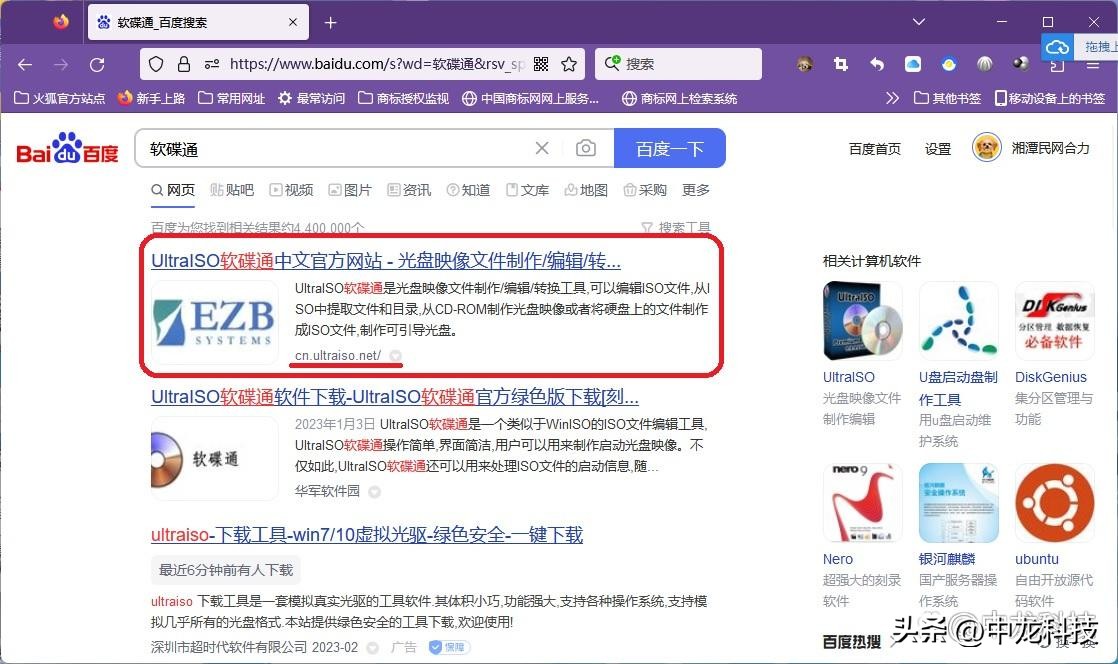Open the tab list chevron dropdown
This screenshot has height=664, width=1118.
918,21
